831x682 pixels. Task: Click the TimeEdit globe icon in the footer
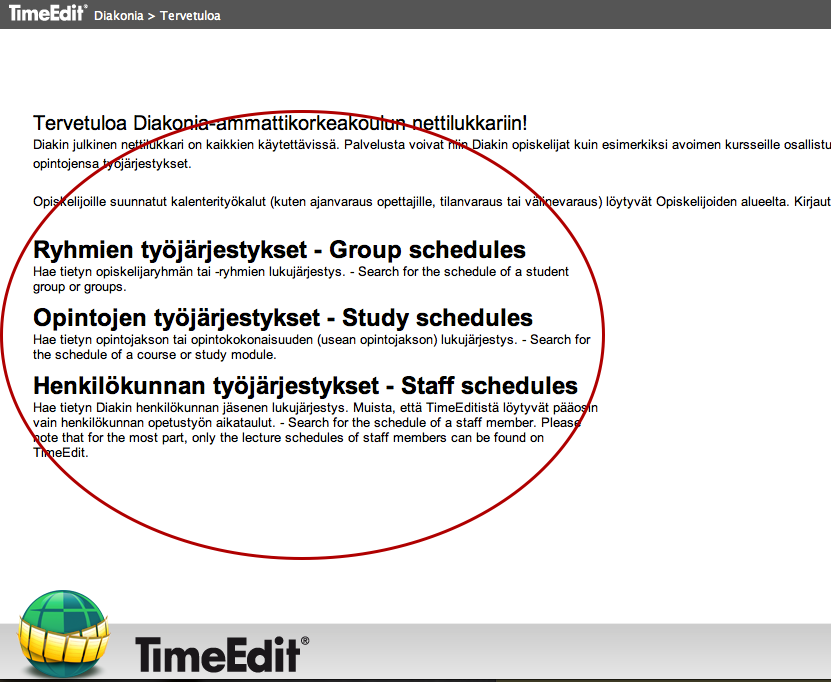click(64, 634)
